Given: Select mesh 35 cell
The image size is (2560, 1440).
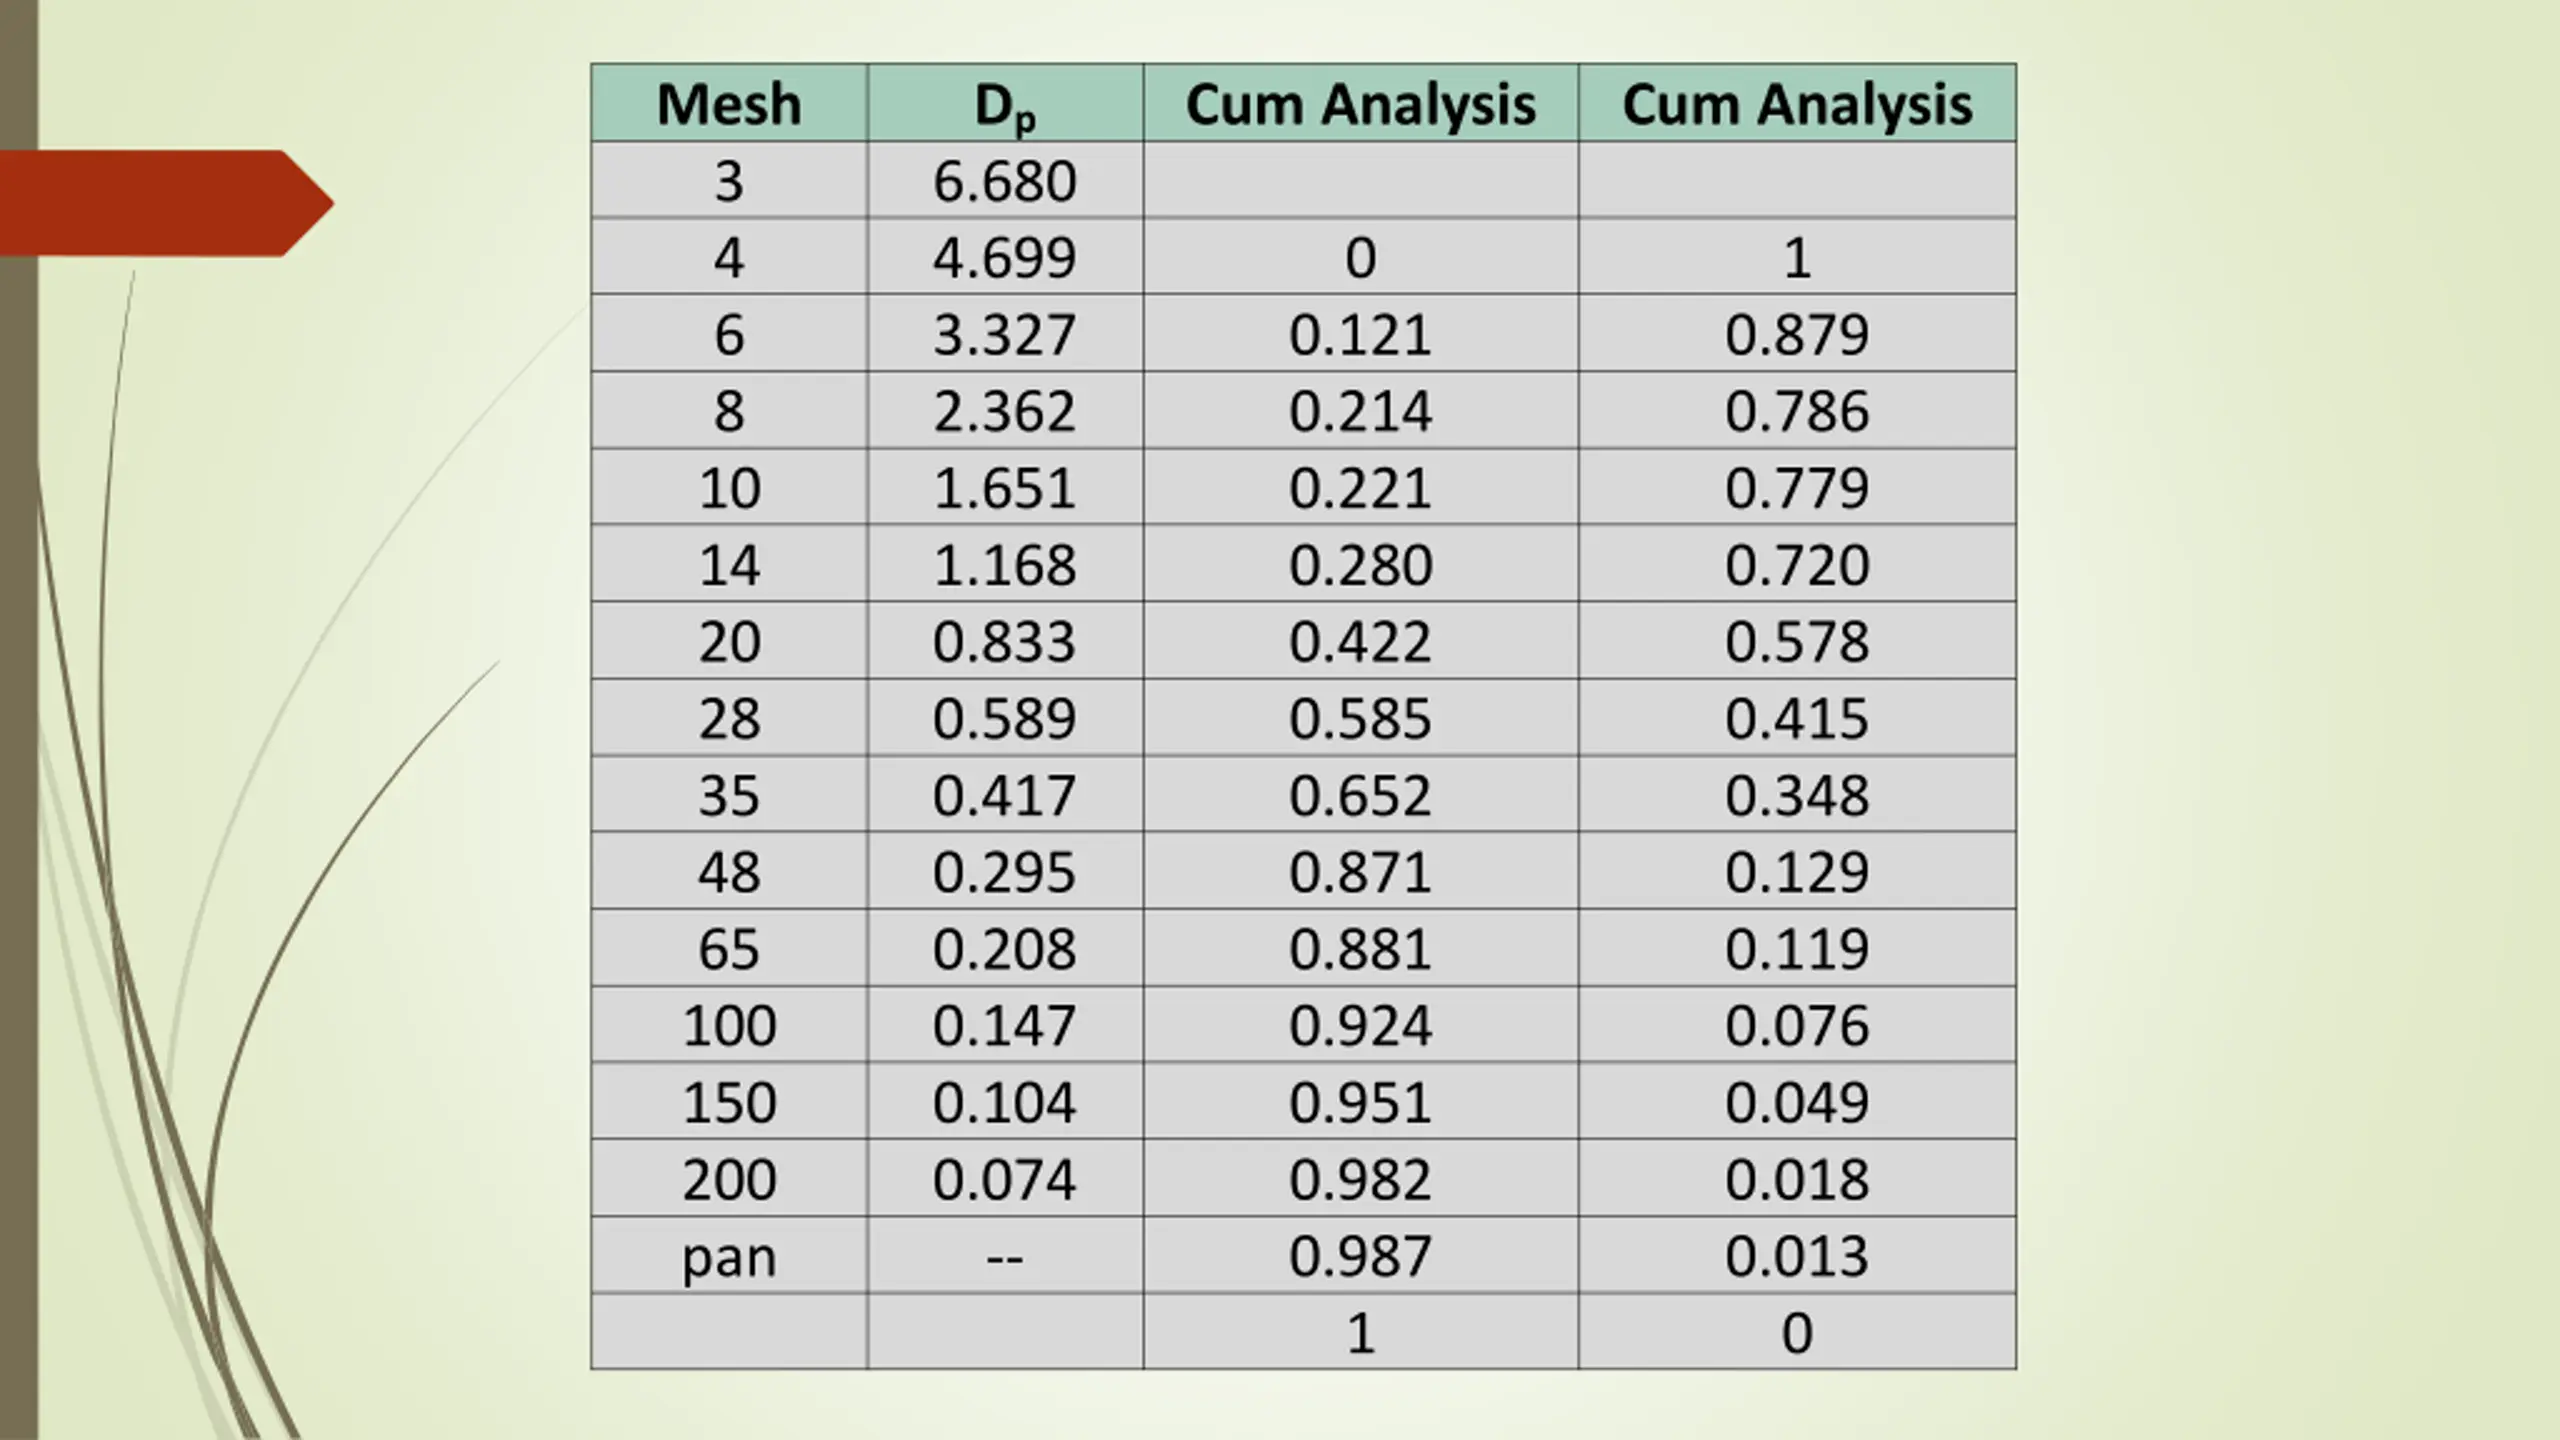Looking at the screenshot, I should pos(729,795).
